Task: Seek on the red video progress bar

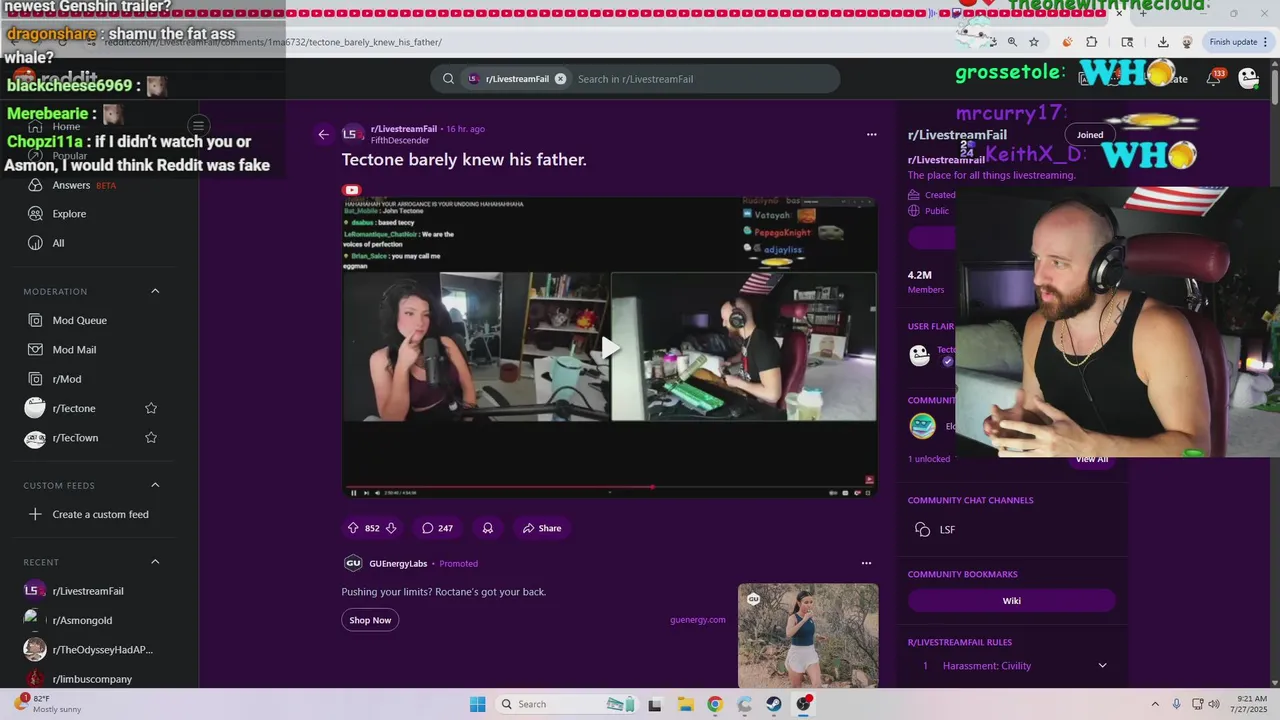Action: (x=610, y=487)
